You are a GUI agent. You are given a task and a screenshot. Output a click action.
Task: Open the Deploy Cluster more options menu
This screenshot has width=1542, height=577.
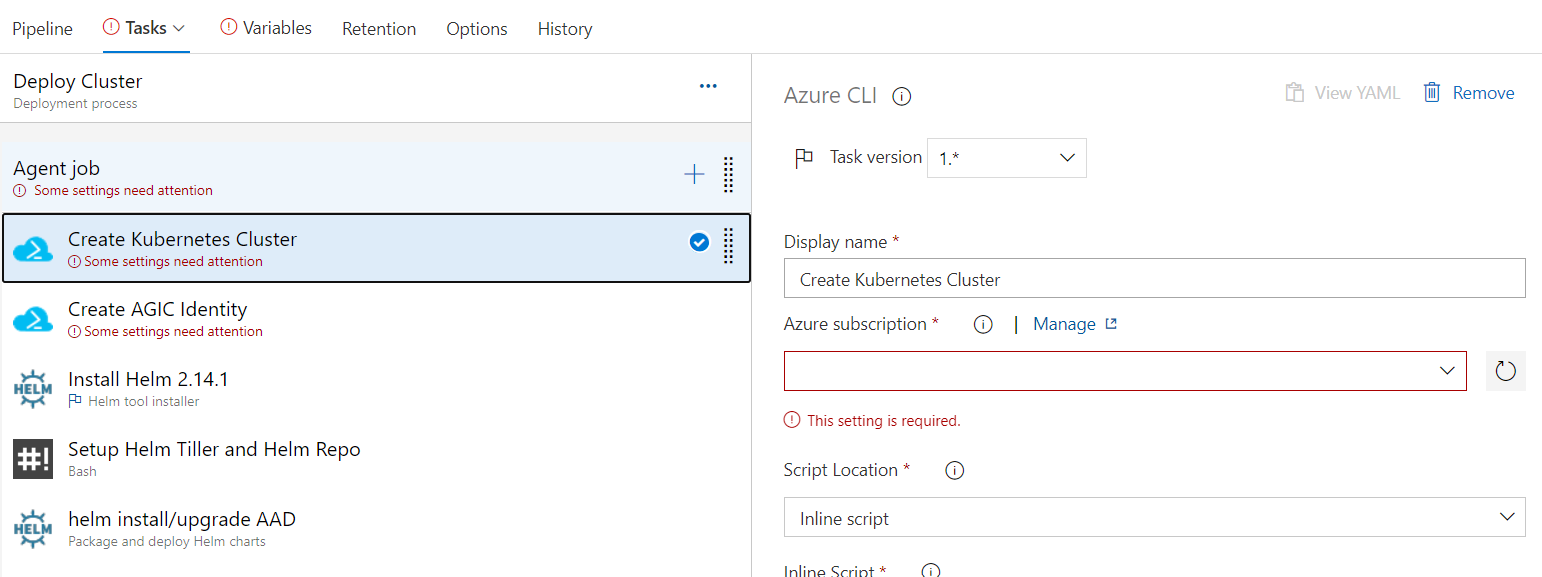[x=708, y=86]
